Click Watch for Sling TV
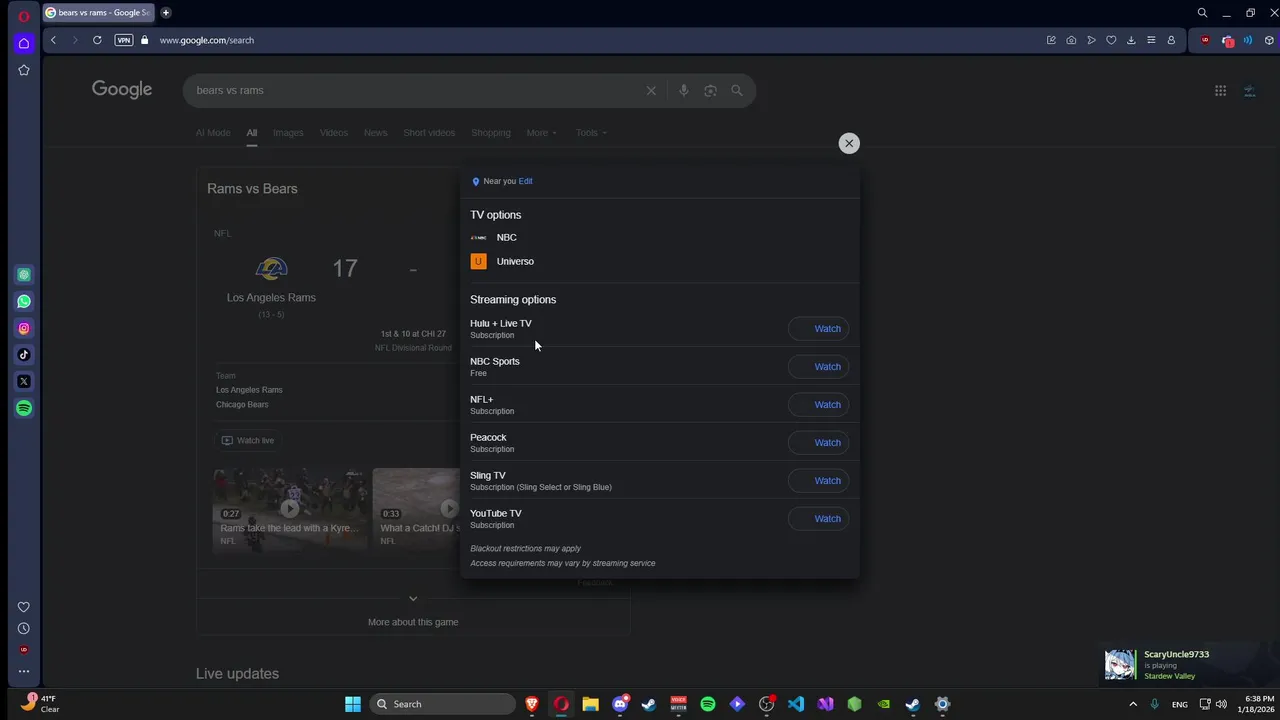The width and height of the screenshot is (1280, 720). point(819,481)
